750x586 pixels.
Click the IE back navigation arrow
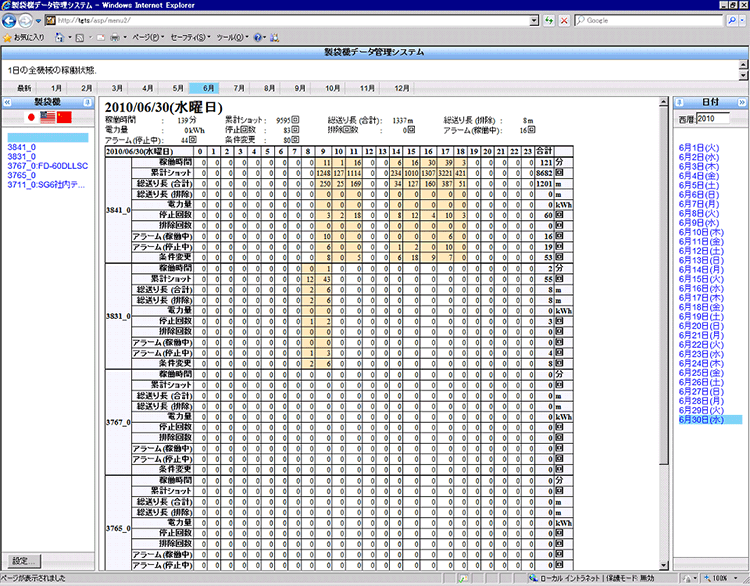(11, 20)
